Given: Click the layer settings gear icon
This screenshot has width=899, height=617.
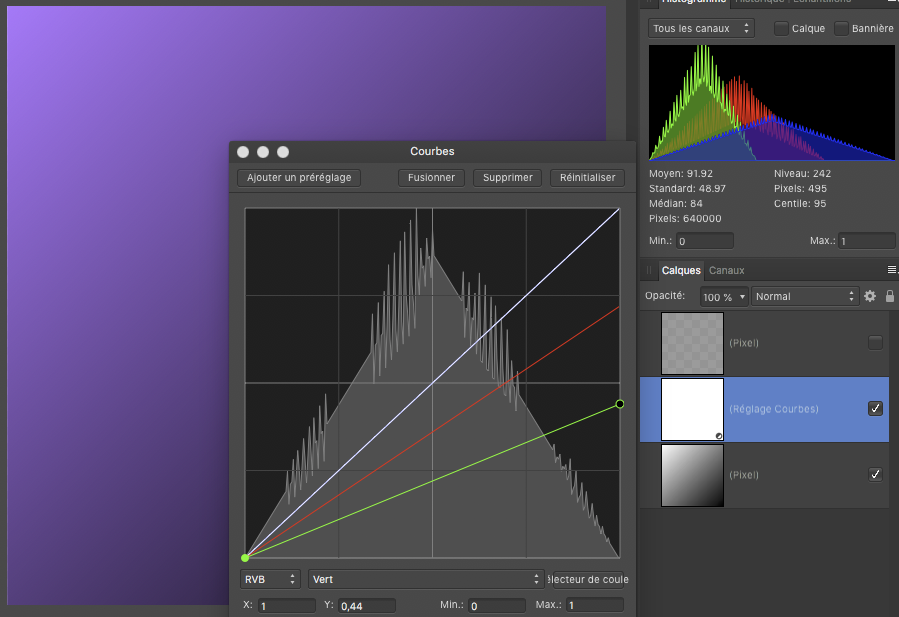Looking at the screenshot, I should point(870,296).
